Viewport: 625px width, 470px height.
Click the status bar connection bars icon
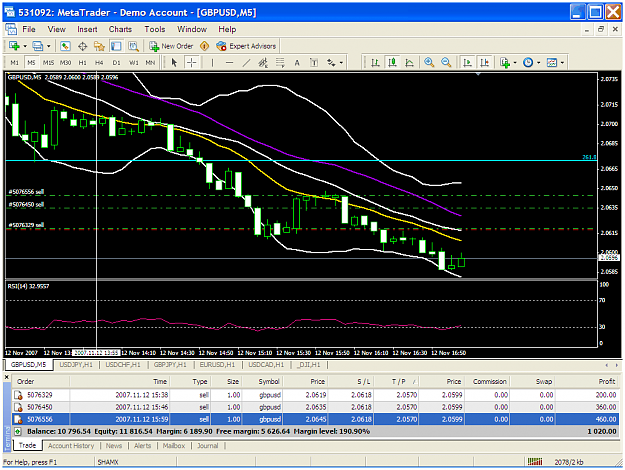(535, 462)
